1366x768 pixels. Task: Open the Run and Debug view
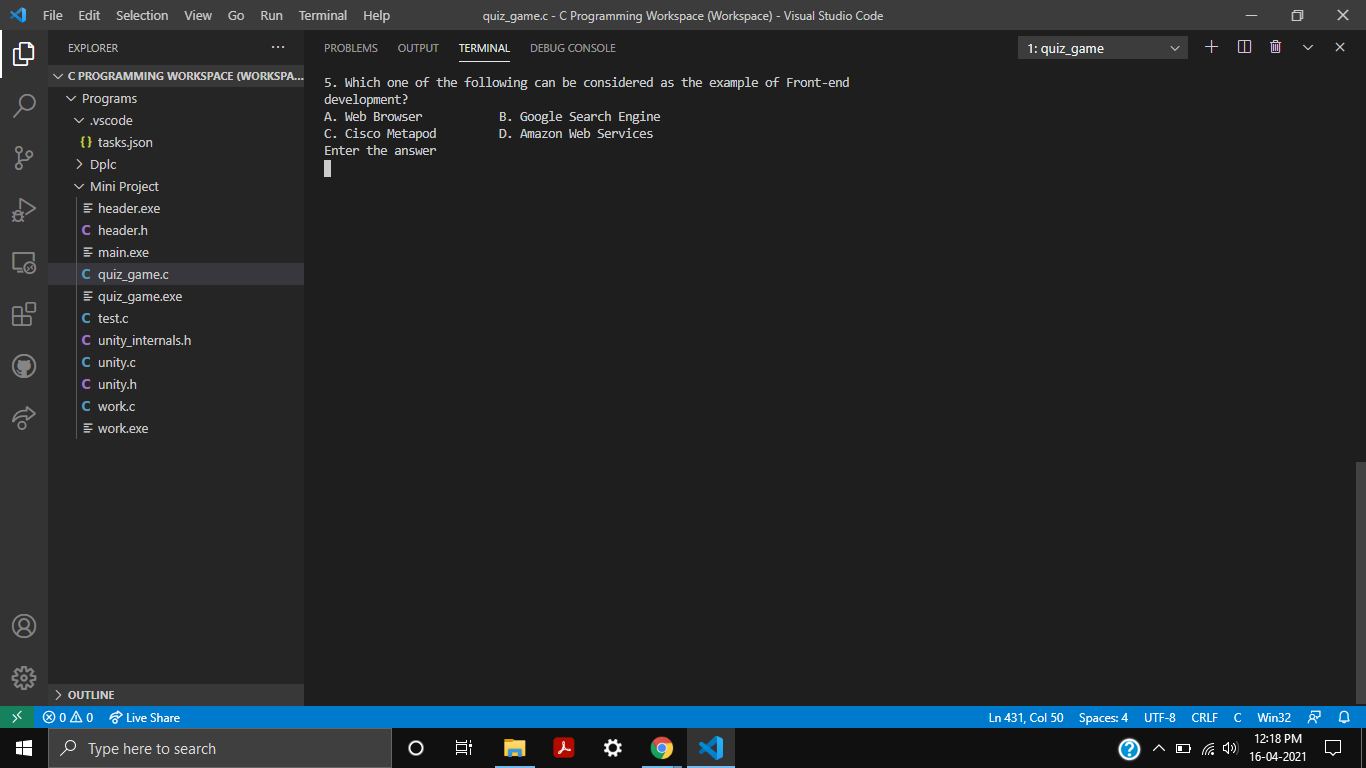[24, 209]
